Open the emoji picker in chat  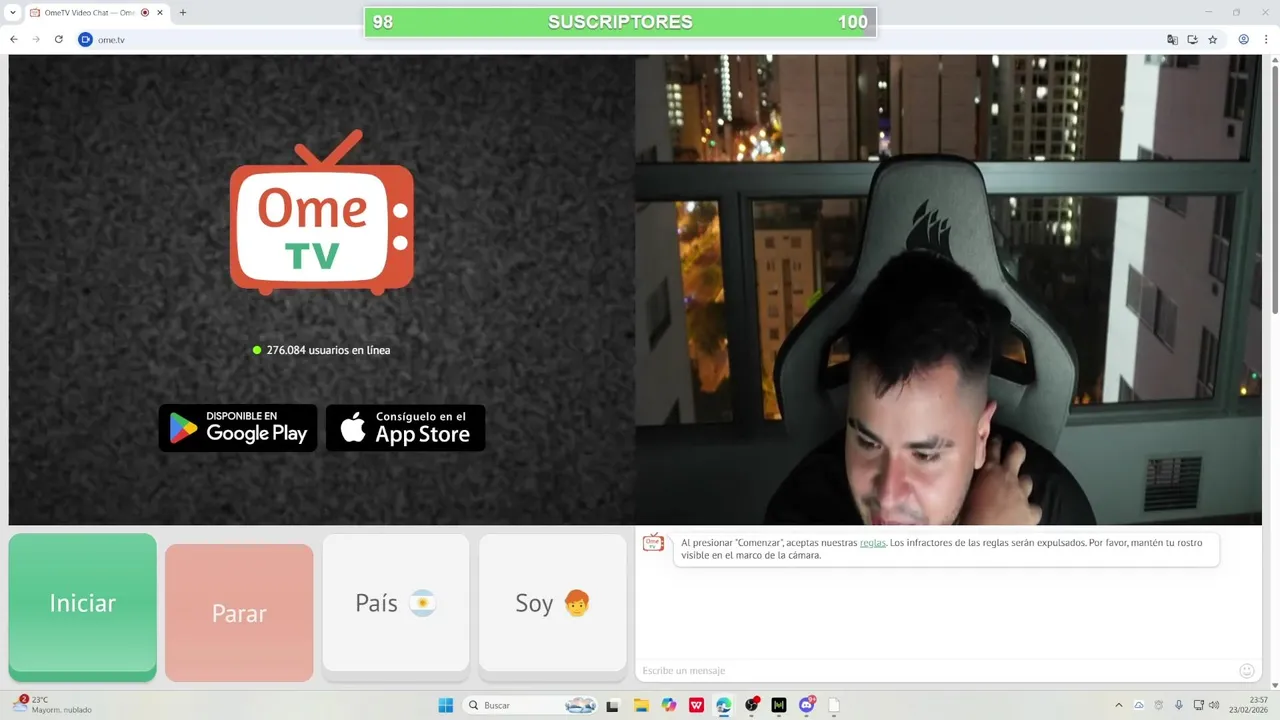1247,671
